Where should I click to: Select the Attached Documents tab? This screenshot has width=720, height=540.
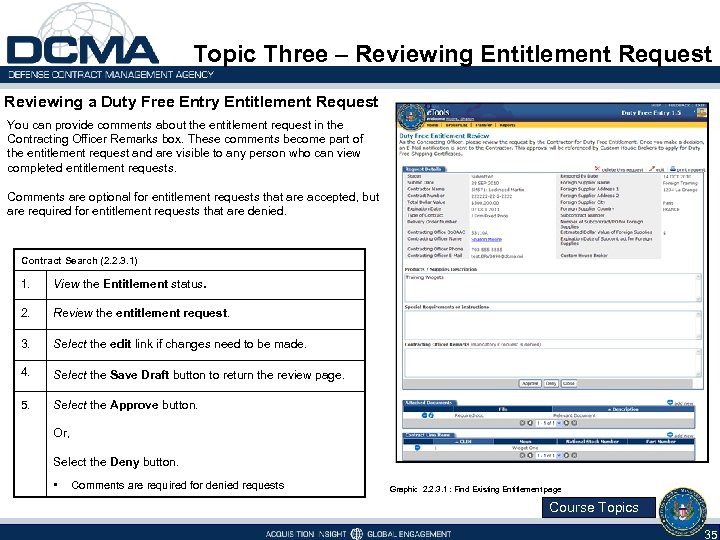[430, 403]
